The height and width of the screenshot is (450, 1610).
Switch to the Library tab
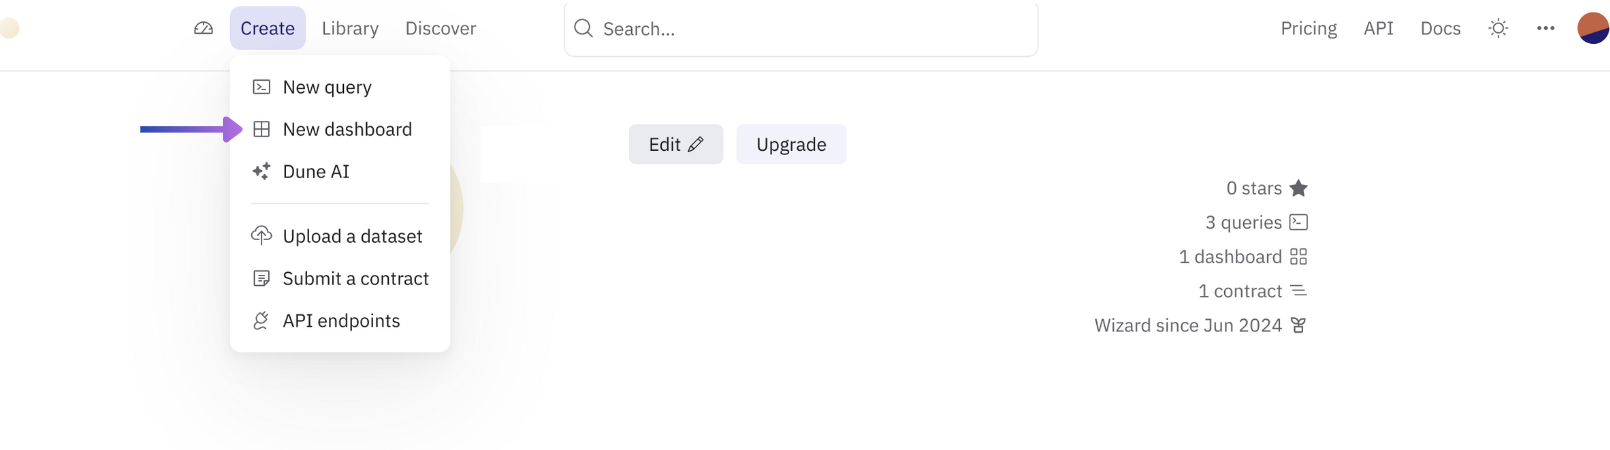point(350,28)
